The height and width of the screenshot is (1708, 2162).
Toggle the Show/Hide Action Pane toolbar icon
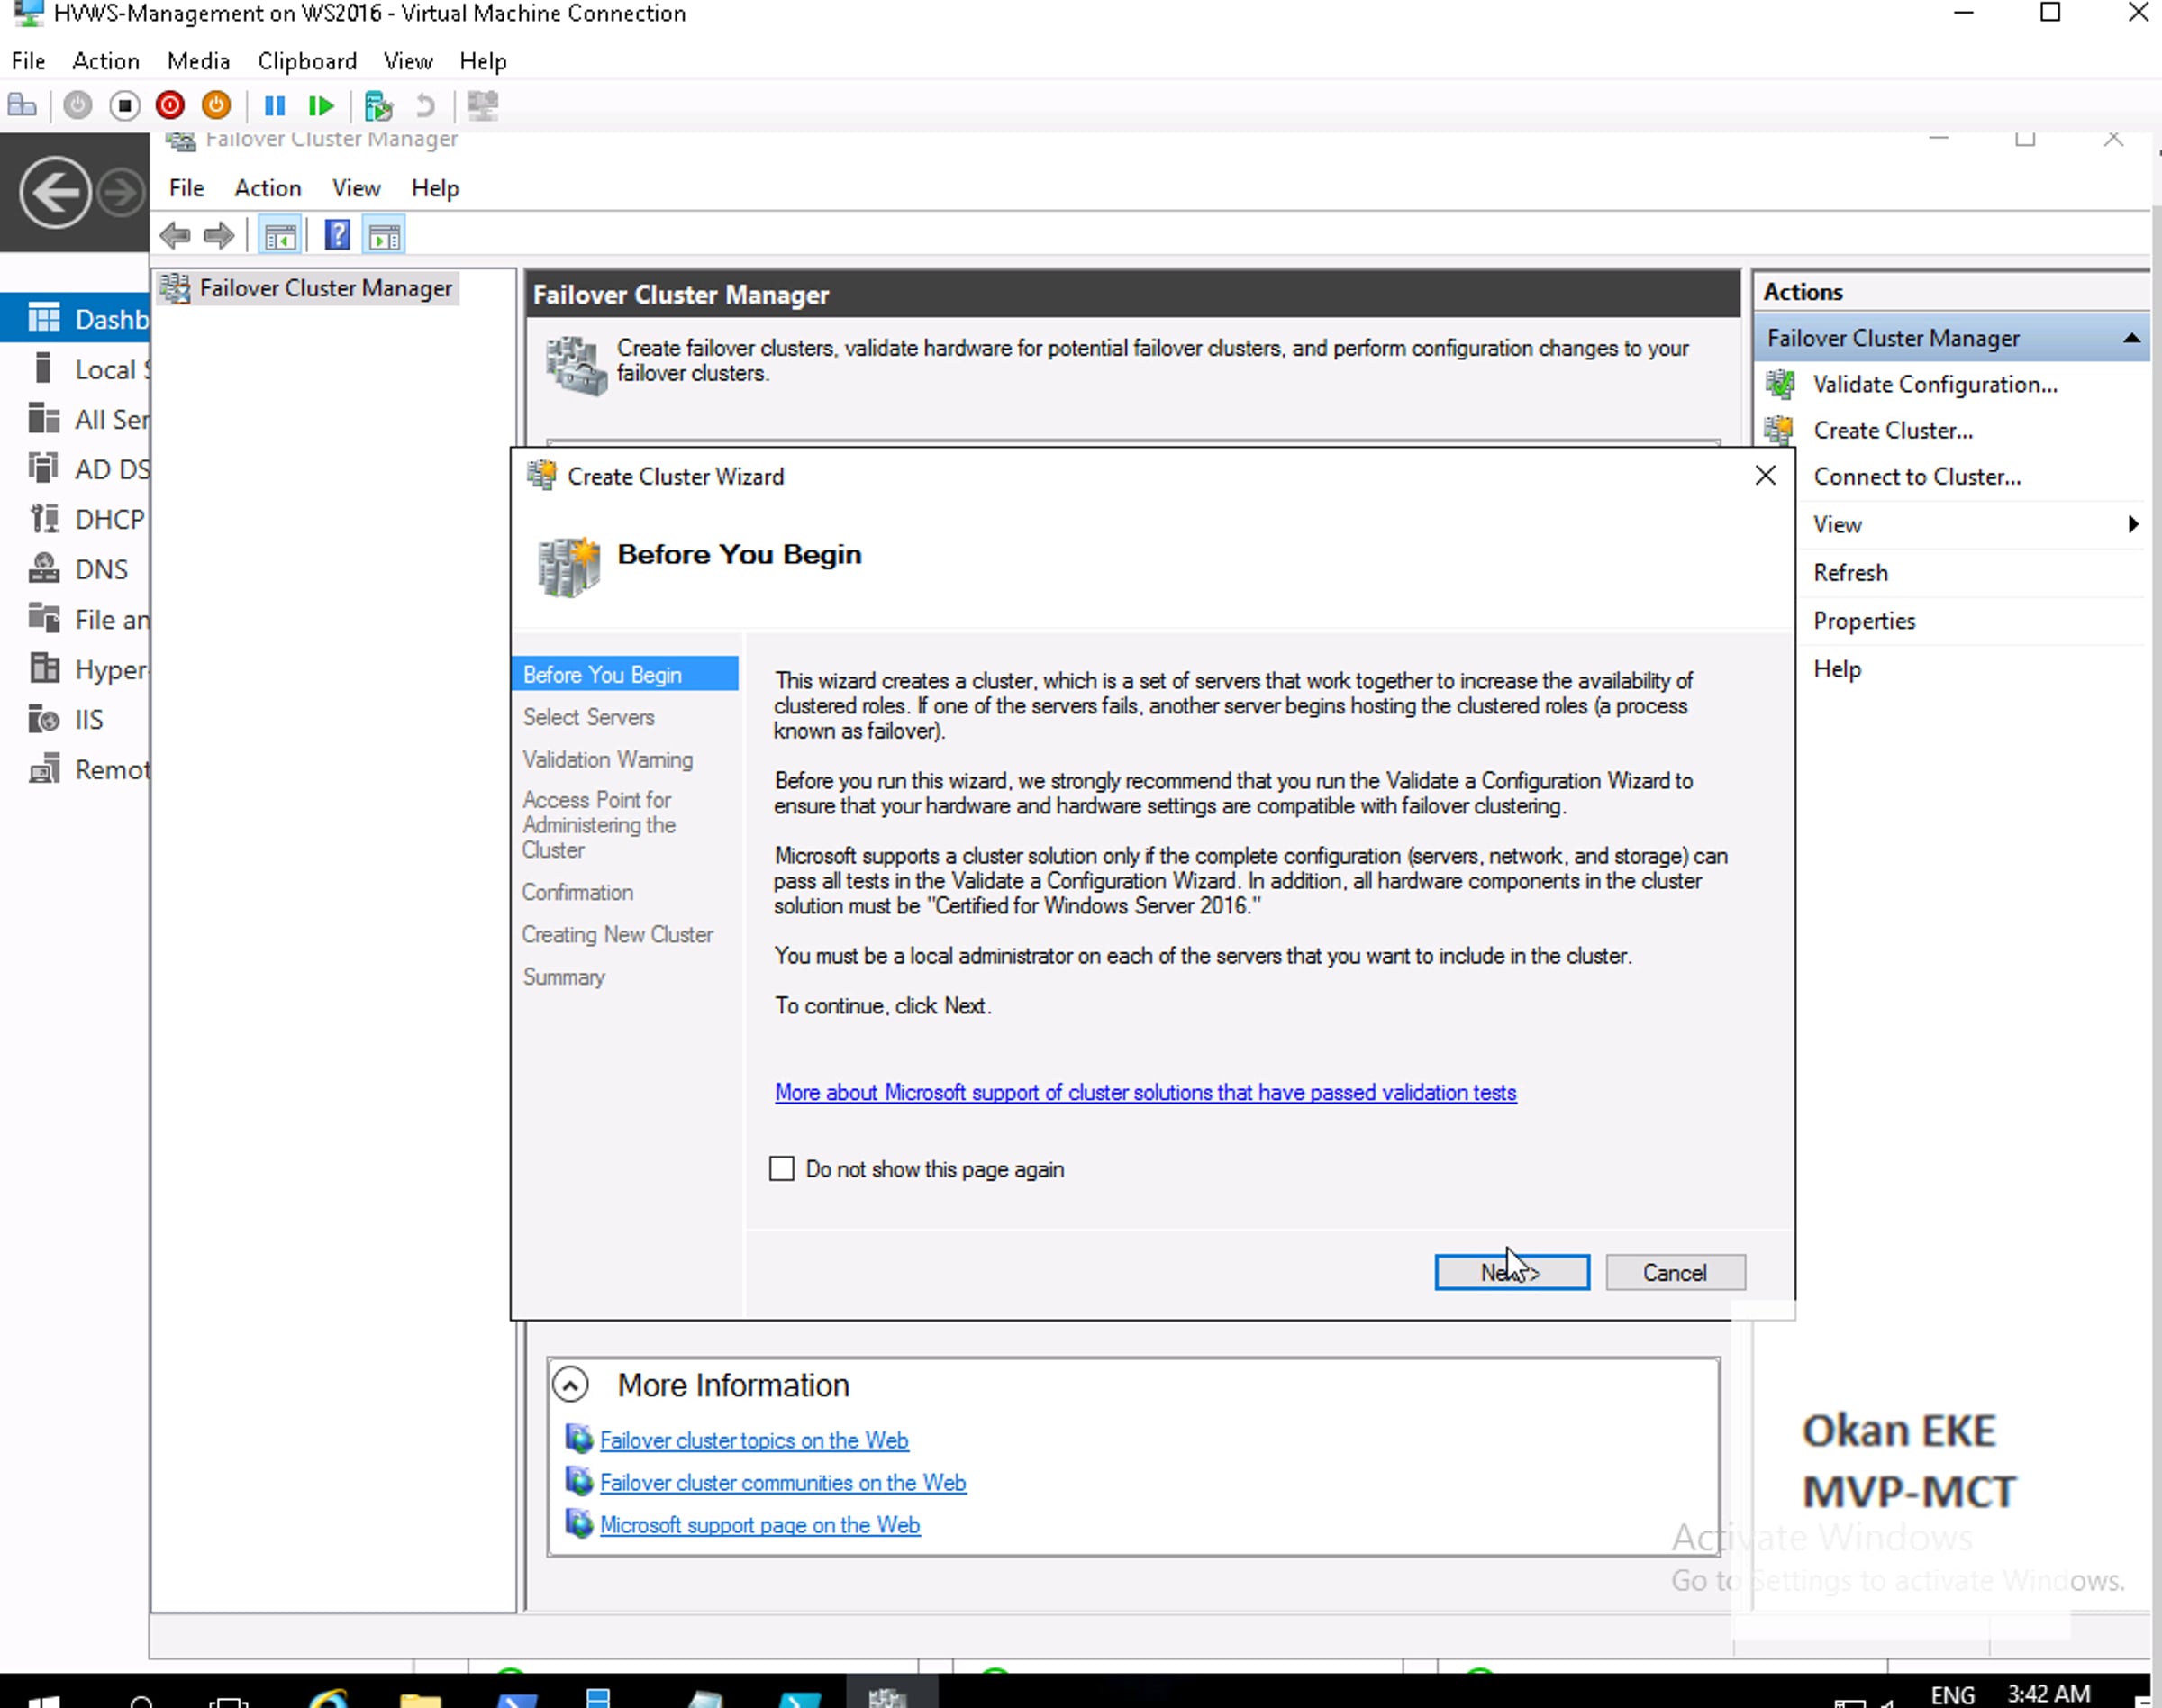coord(385,236)
